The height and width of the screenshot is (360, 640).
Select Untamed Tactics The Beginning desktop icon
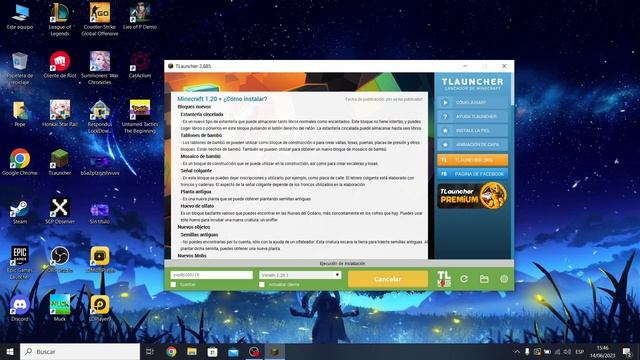140,117
